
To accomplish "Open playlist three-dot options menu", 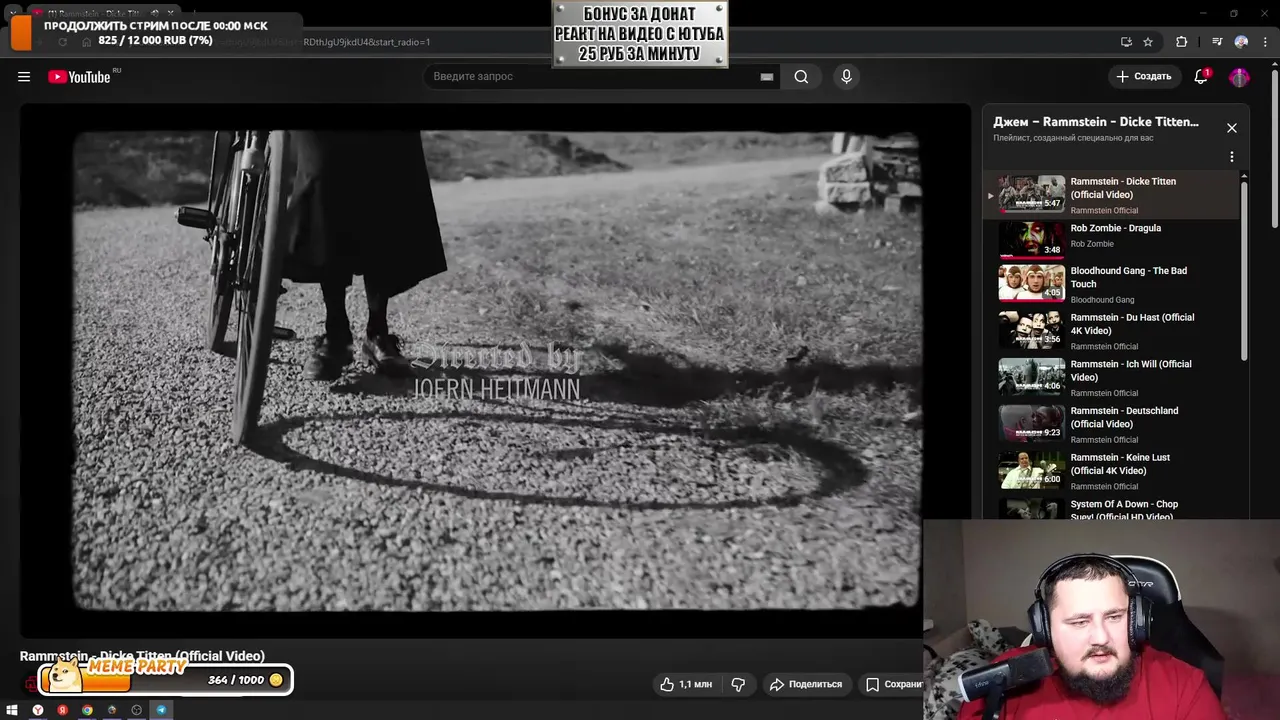I will [x=1232, y=157].
